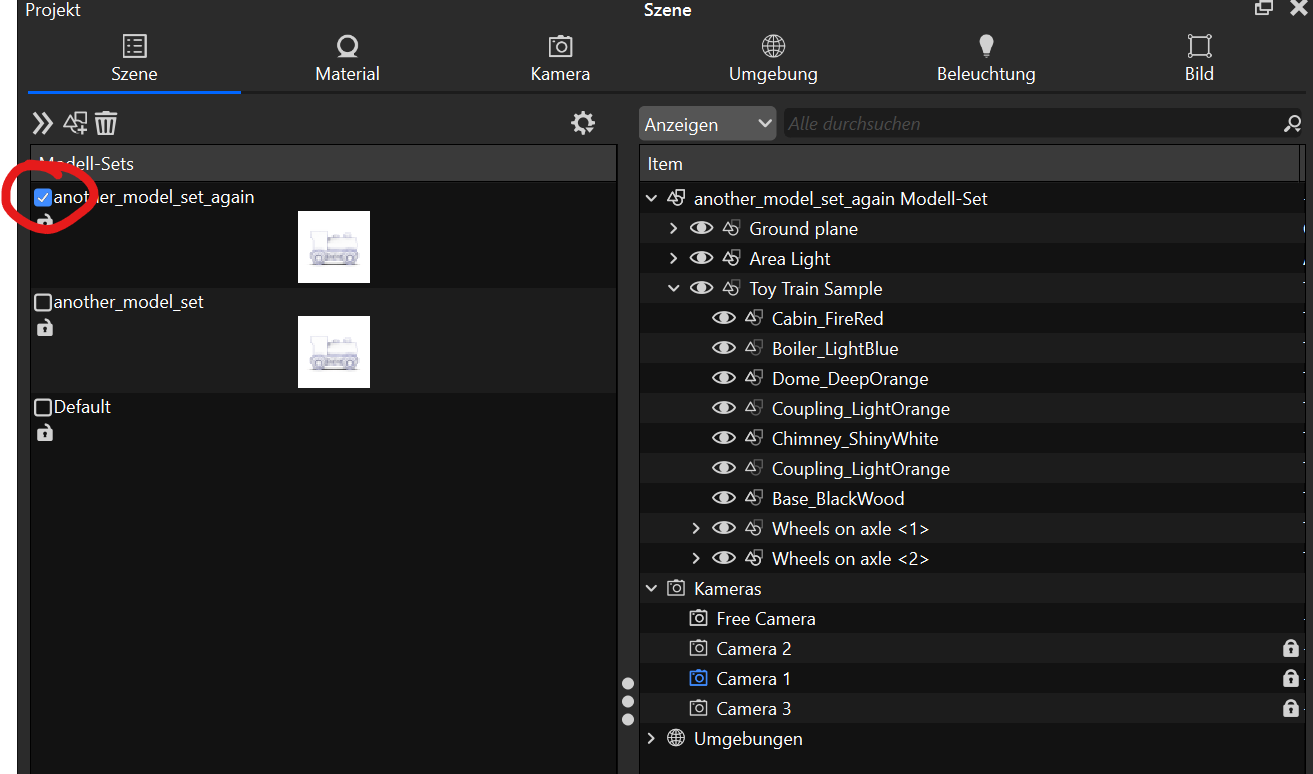Check the Default model set checkbox

pos(43,407)
